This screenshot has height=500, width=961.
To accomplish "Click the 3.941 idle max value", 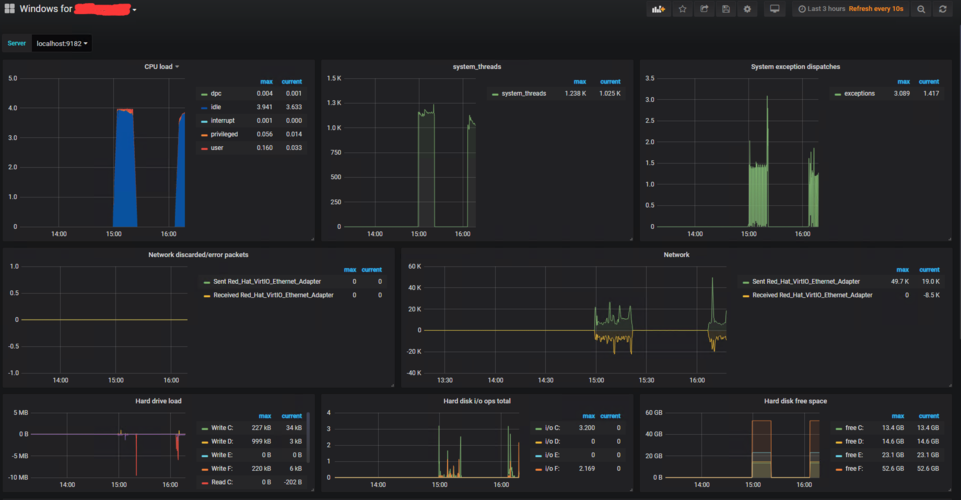I will [x=264, y=107].
